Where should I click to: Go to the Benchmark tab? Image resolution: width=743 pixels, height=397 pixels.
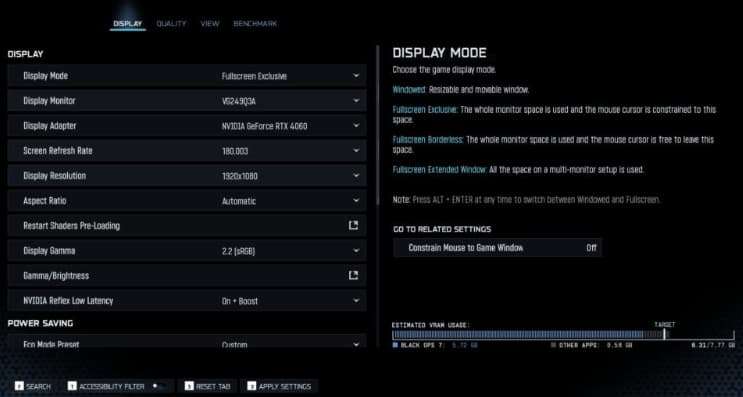tap(255, 24)
